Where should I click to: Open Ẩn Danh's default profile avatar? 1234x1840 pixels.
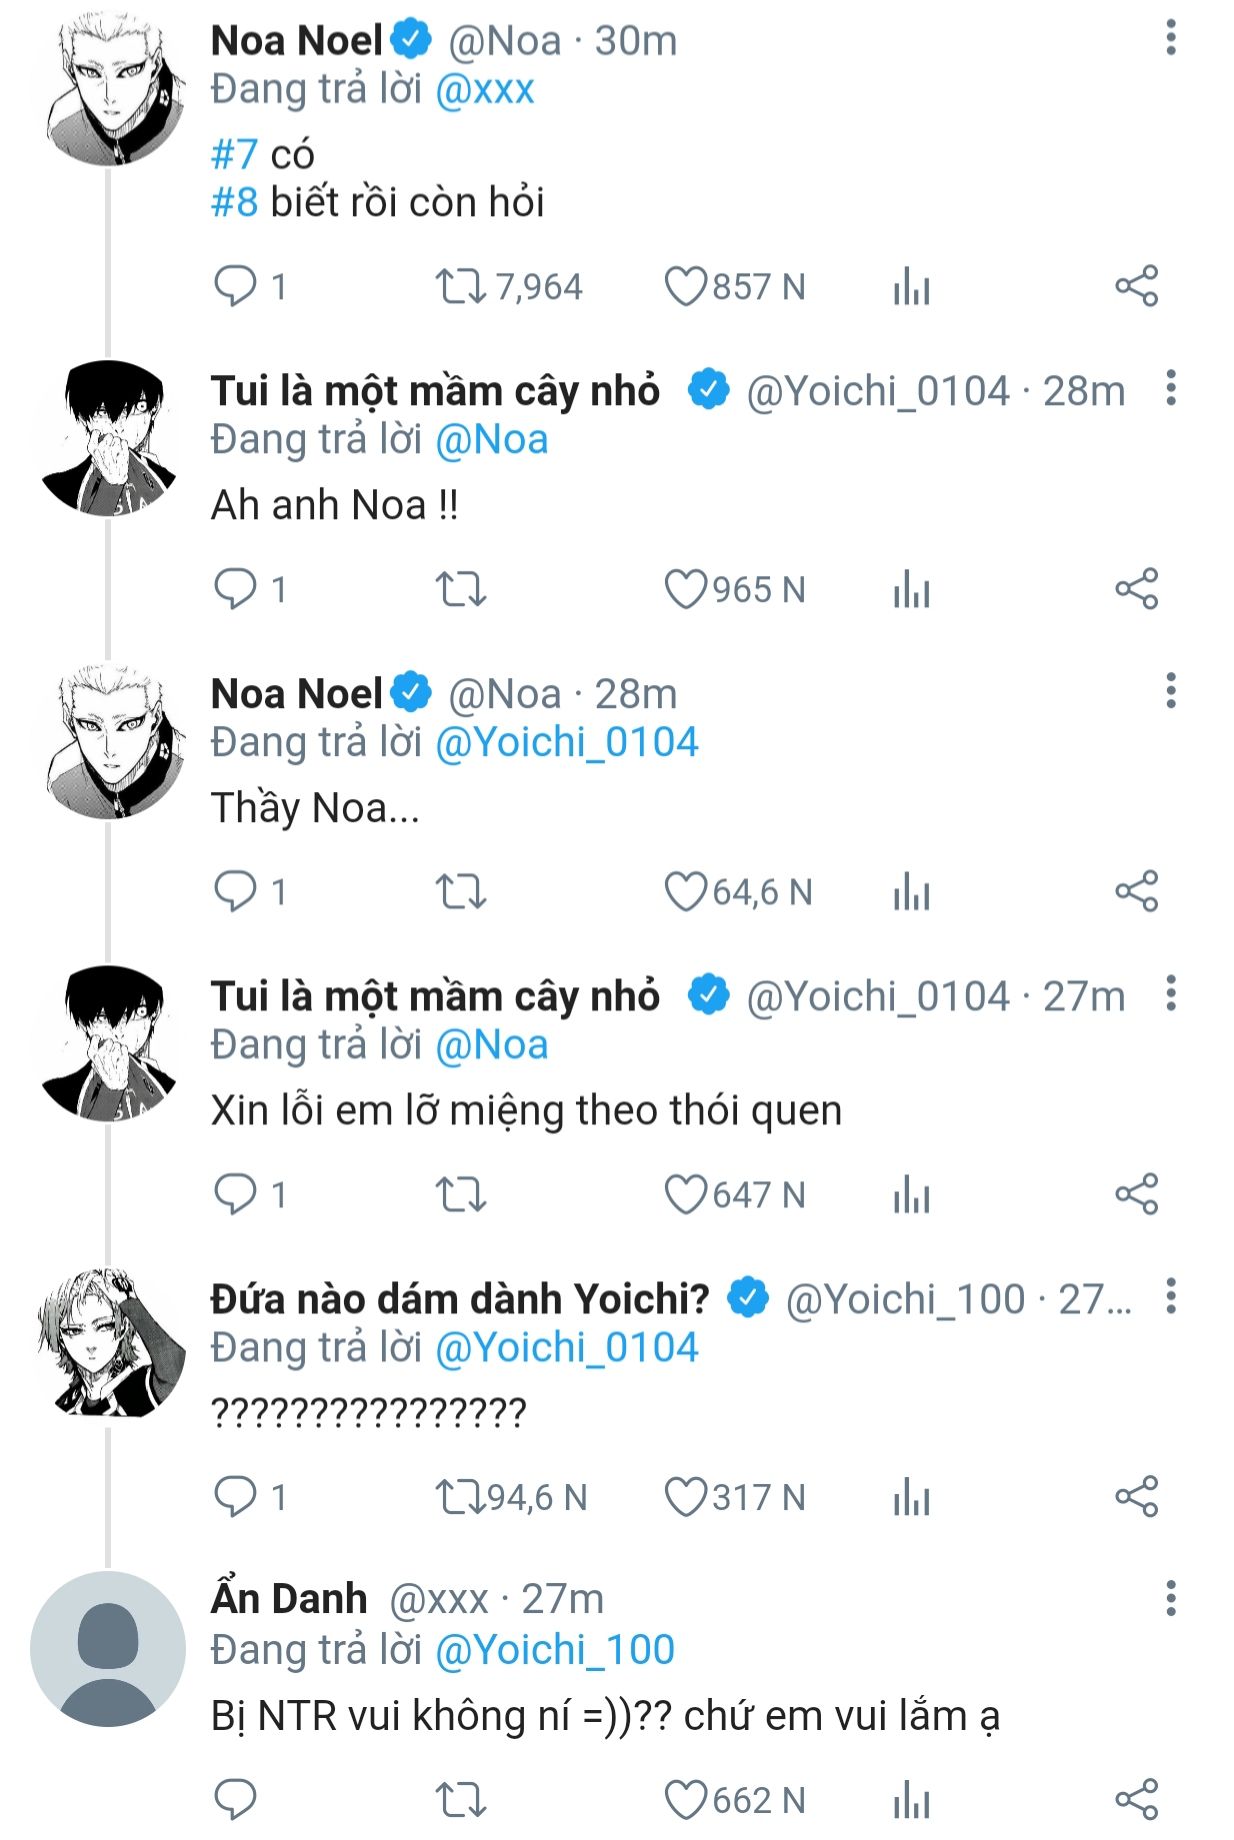click(x=108, y=1649)
